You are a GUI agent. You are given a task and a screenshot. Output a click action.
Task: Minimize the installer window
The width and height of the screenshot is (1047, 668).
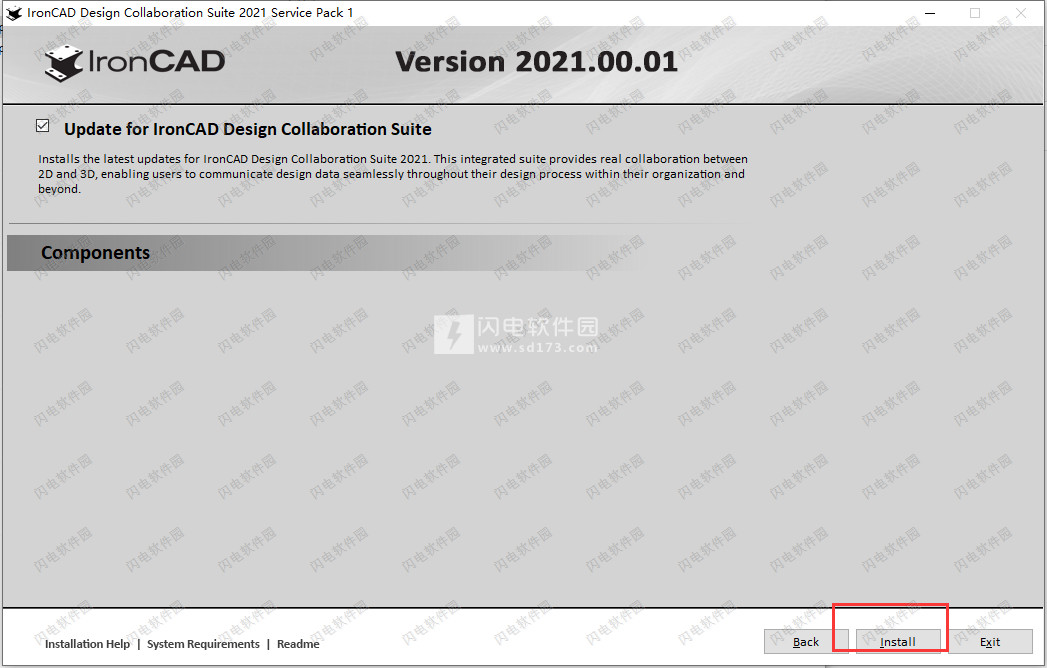click(x=931, y=13)
